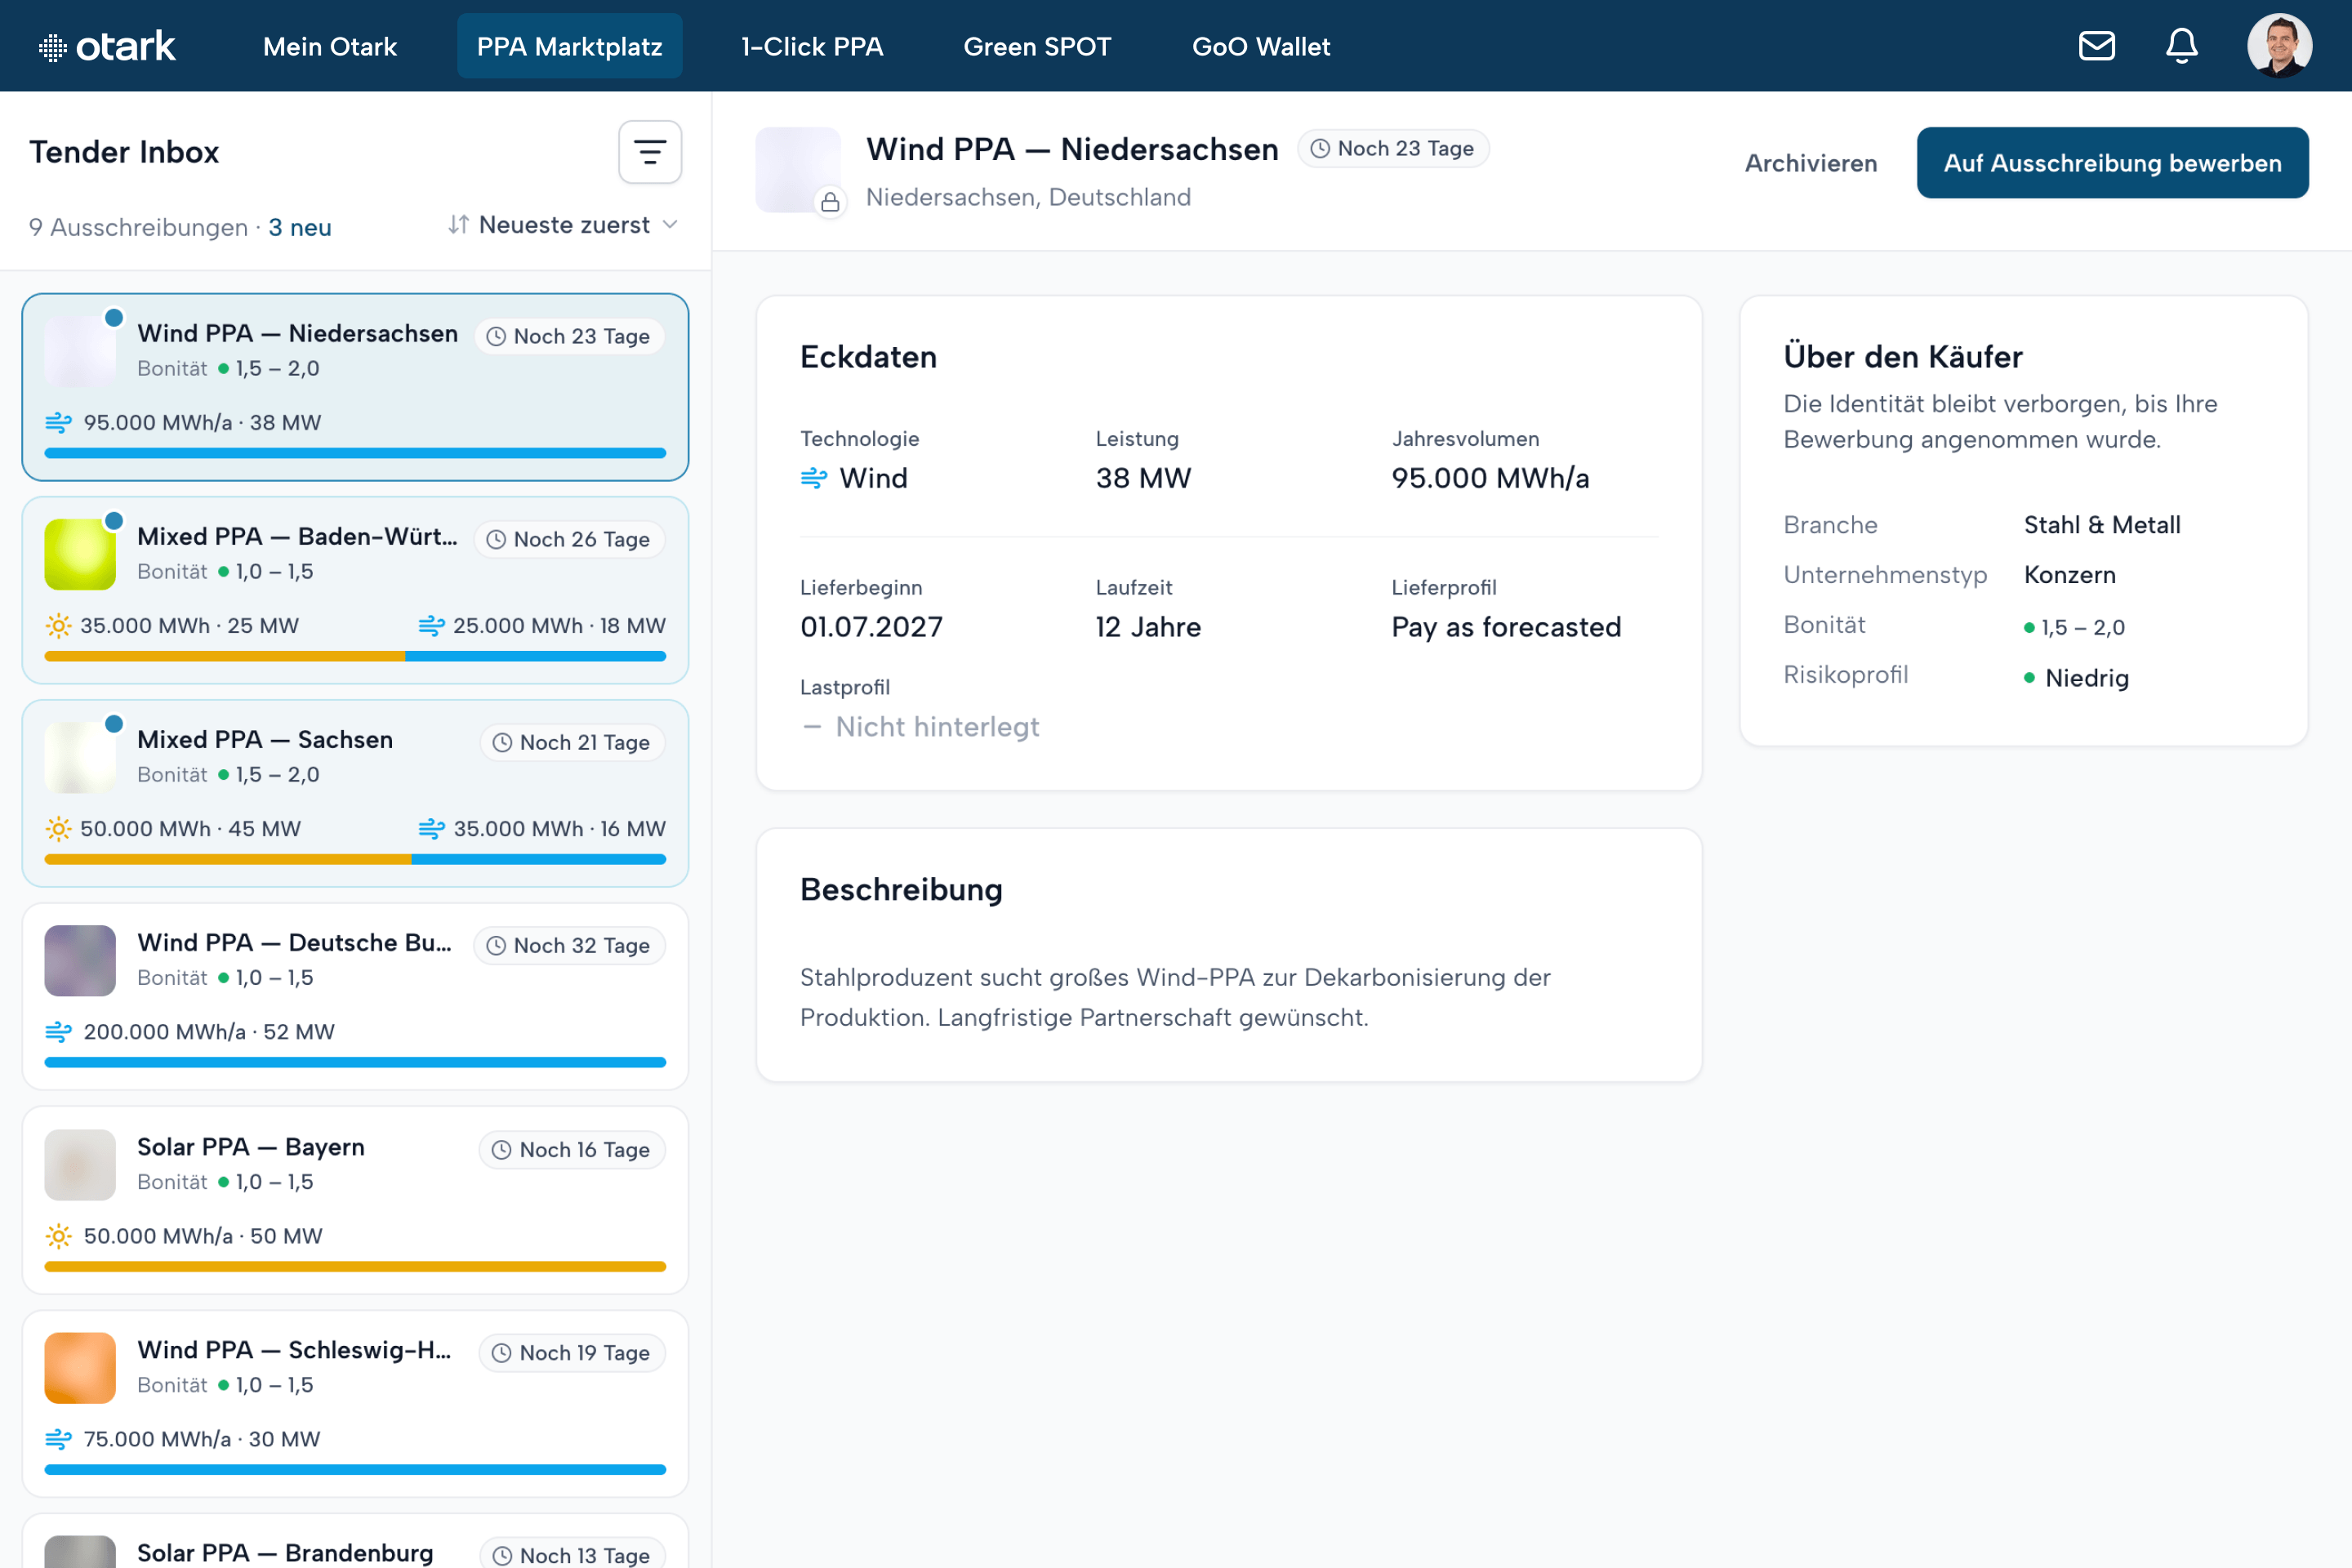Click the Mixed PPA — Baden-Württ... green thumbnail

[x=80, y=554]
